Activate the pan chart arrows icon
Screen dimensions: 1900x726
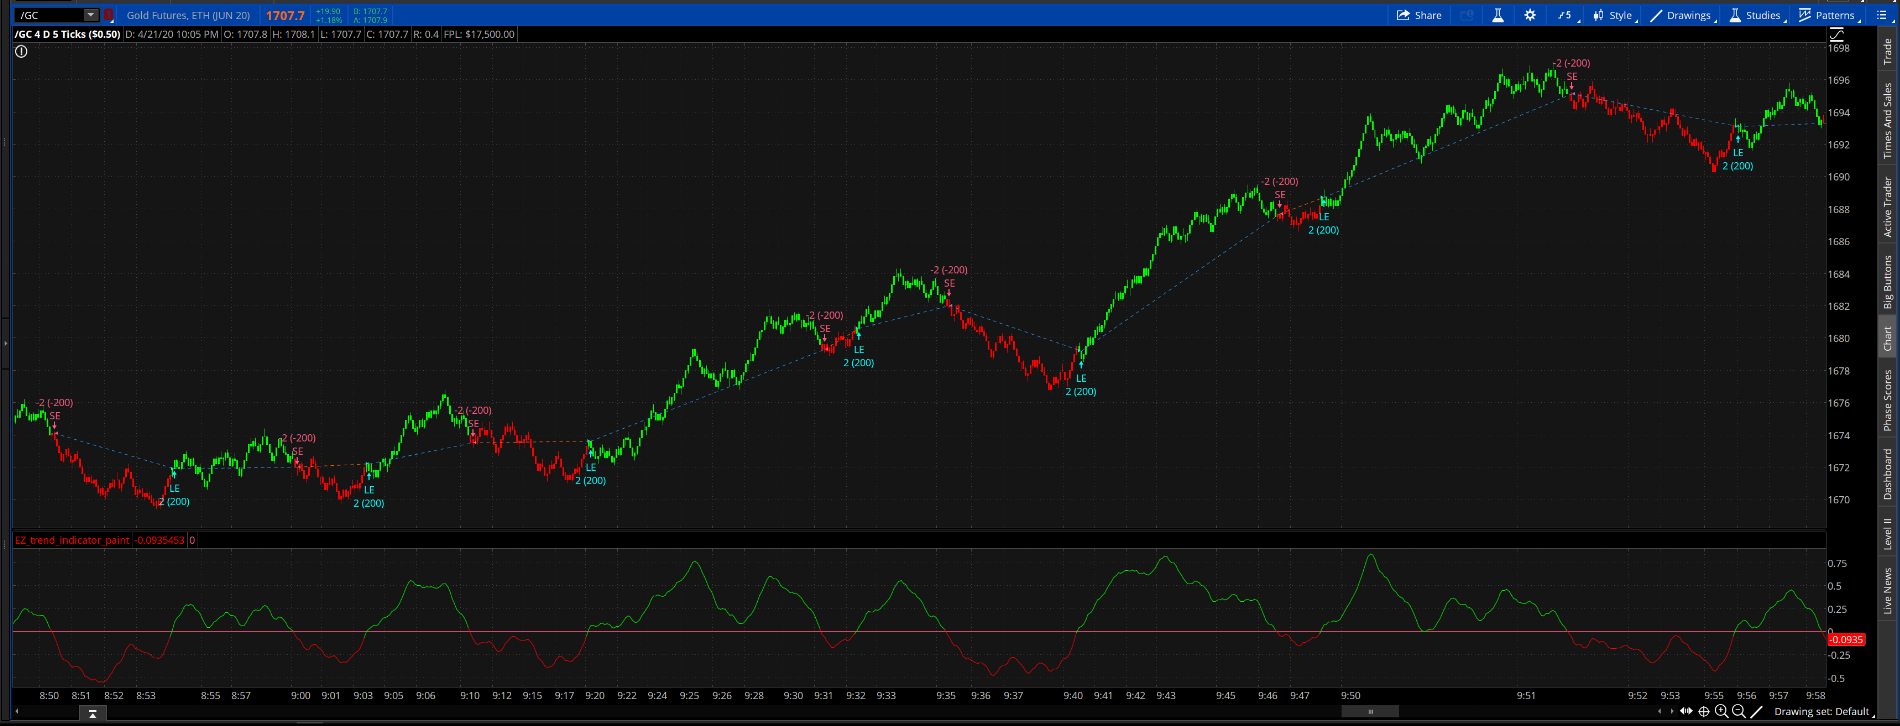pyautogui.click(x=1687, y=711)
